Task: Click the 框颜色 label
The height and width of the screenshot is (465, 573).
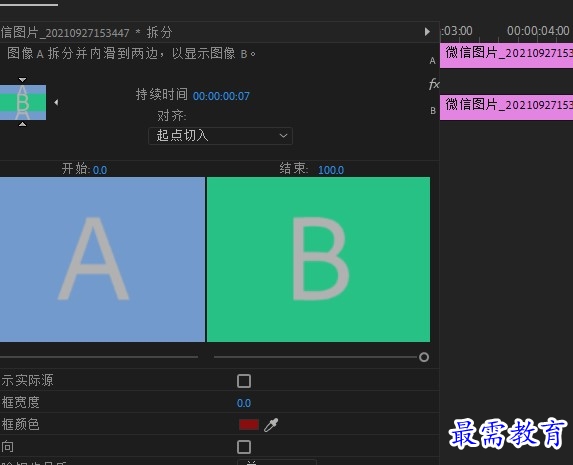Action: [x=20, y=424]
